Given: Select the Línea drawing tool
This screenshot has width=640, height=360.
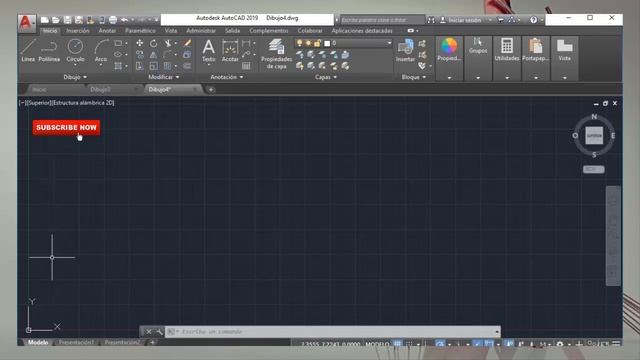Looking at the screenshot, I should [x=28, y=50].
